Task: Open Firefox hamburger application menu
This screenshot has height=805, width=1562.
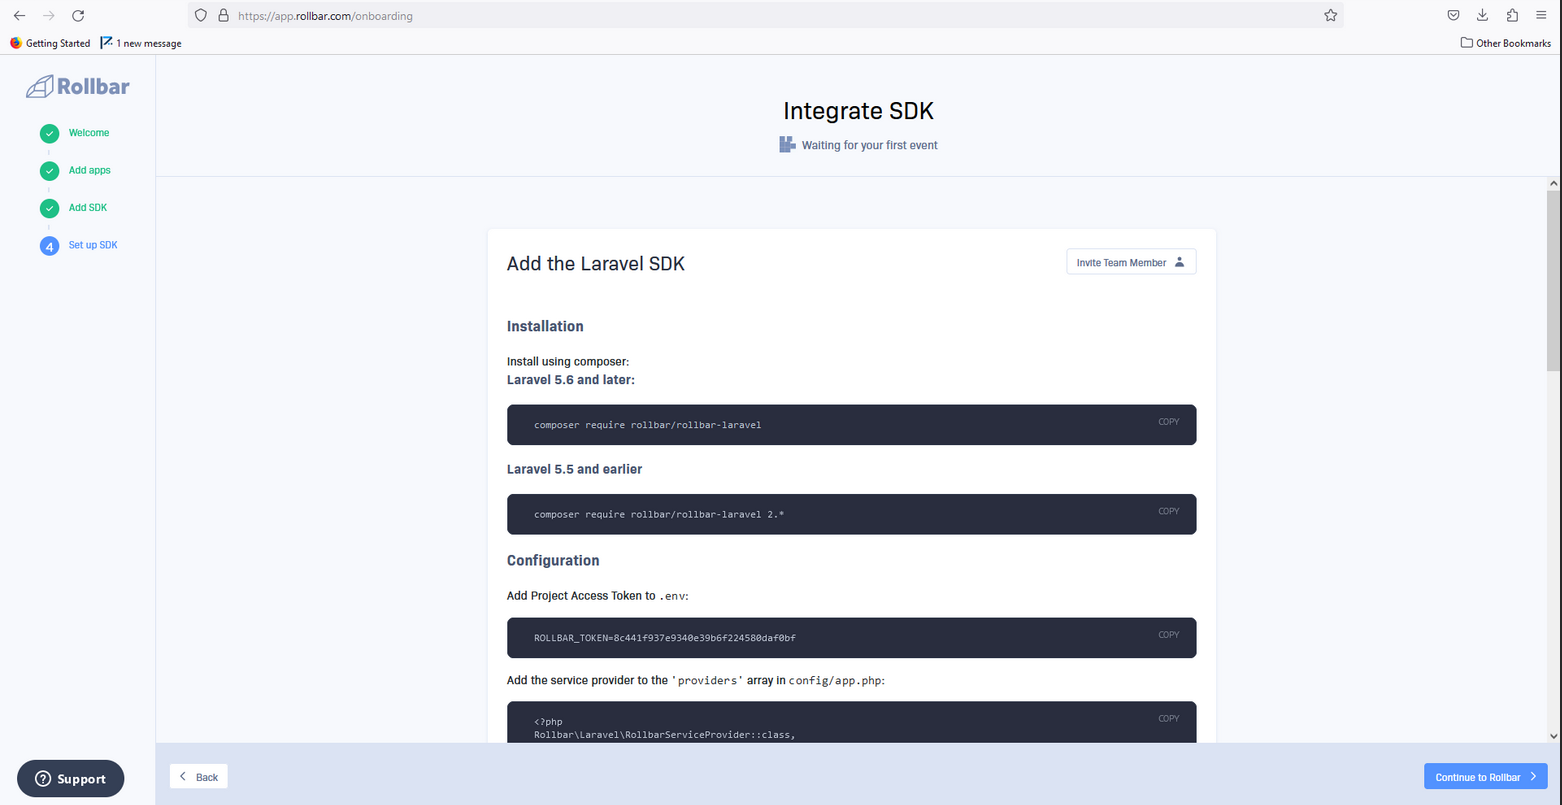Action: pyautogui.click(x=1541, y=15)
